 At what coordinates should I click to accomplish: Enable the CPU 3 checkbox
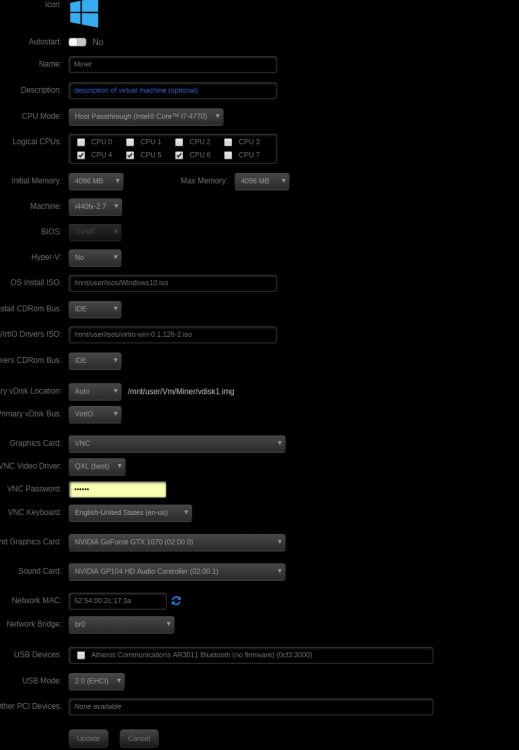coord(228,142)
